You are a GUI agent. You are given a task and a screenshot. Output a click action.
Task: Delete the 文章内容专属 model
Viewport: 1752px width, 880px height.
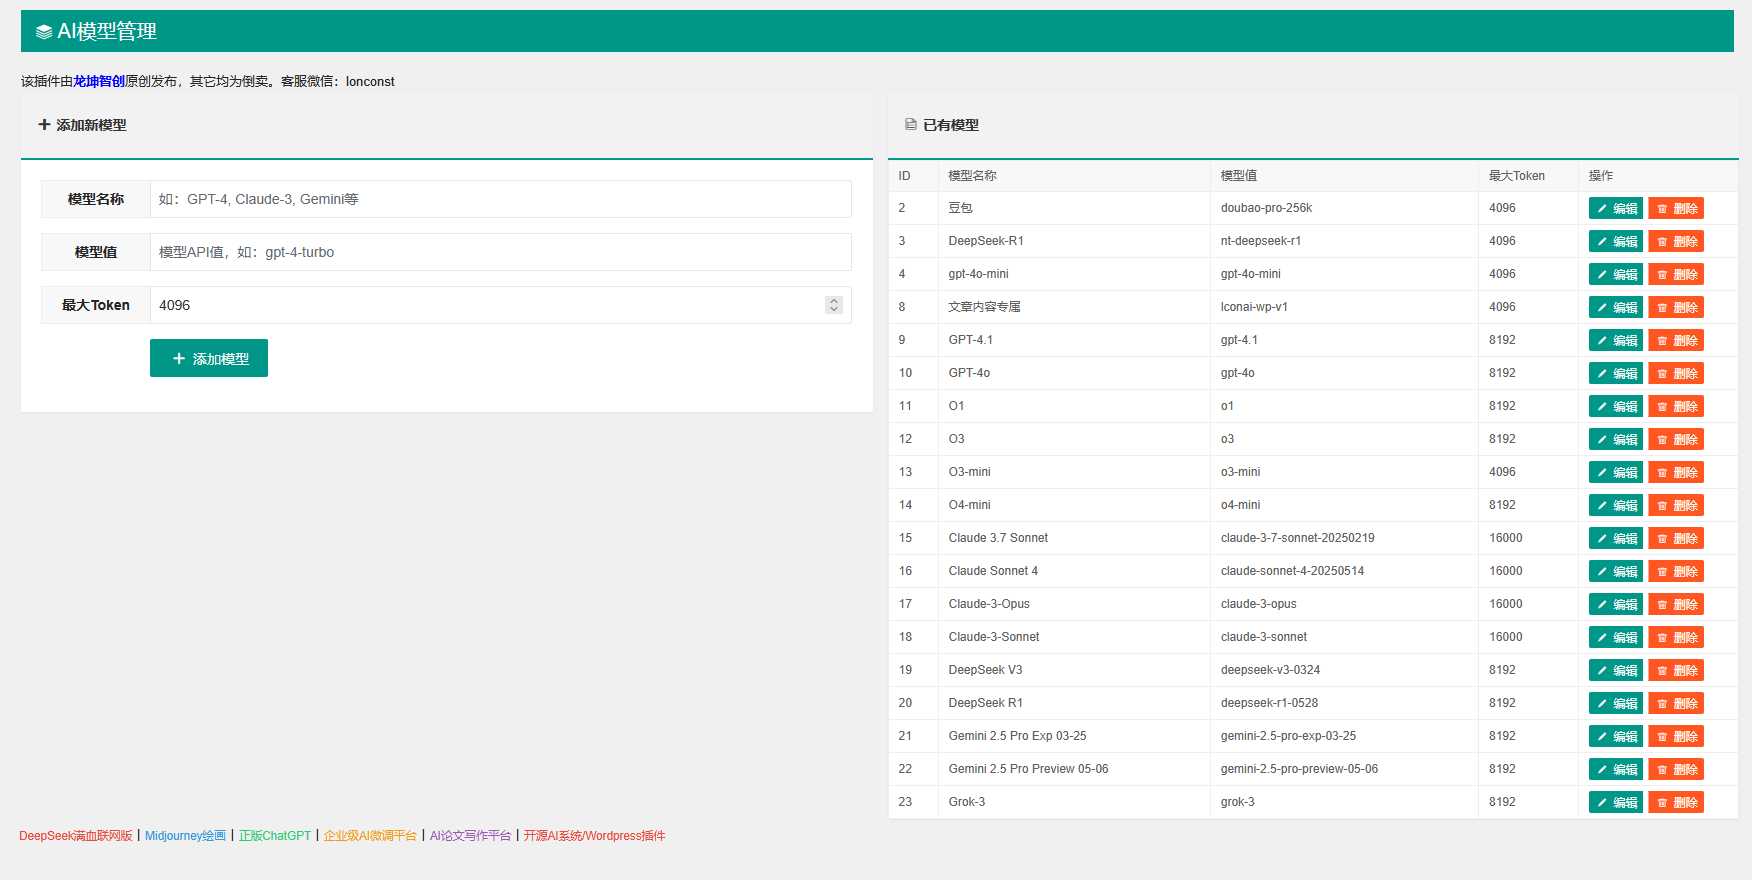[1675, 307]
